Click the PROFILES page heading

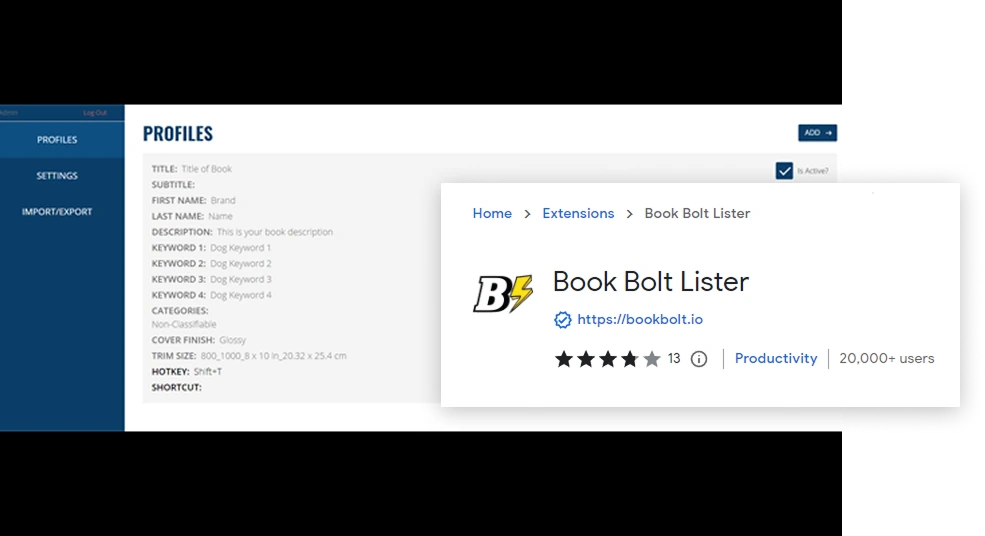pyautogui.click(x=178, y=133)
